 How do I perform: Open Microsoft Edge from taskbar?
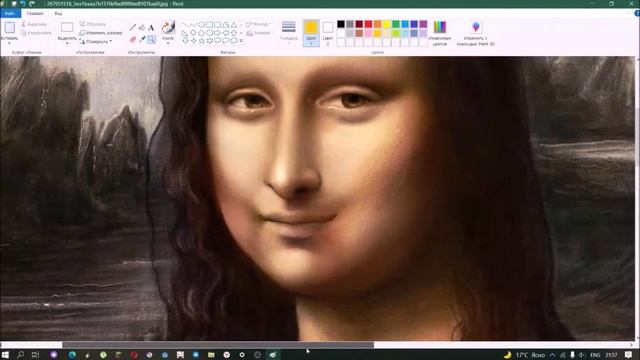pyautogui.click(x=72, y=355)
